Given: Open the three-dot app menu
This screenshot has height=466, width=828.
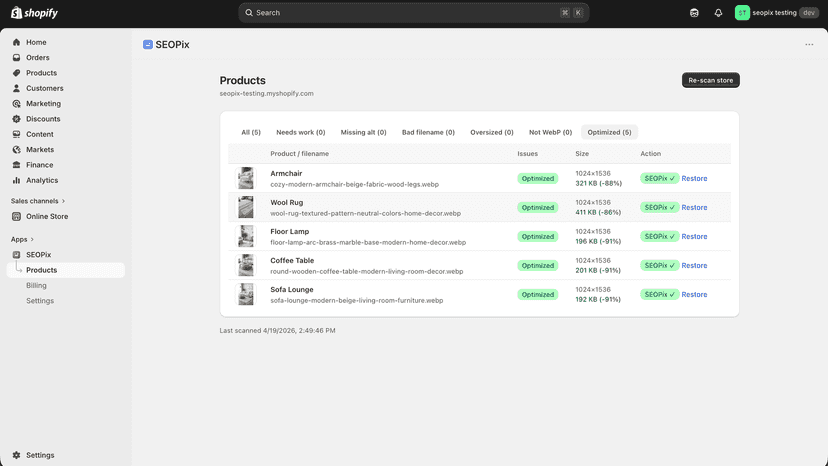Looking at the screenshot, I should [x=809, y=44].
